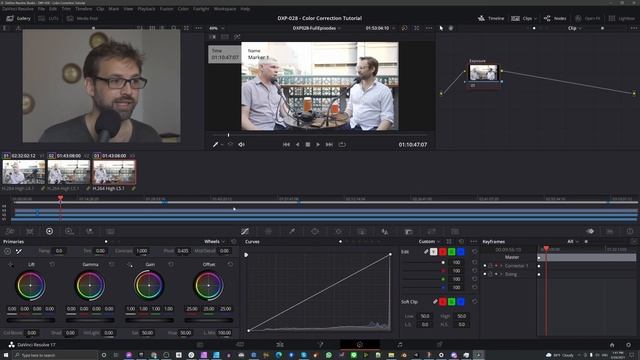Open the Camera Raw palette
Screen dimensions: 640x360
(10, 231)
